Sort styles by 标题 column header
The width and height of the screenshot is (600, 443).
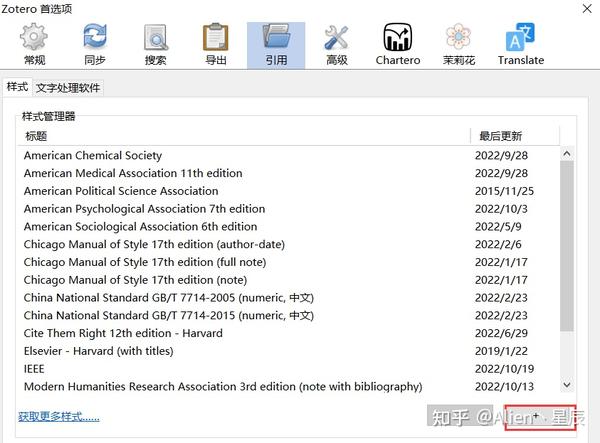point(244,136)
